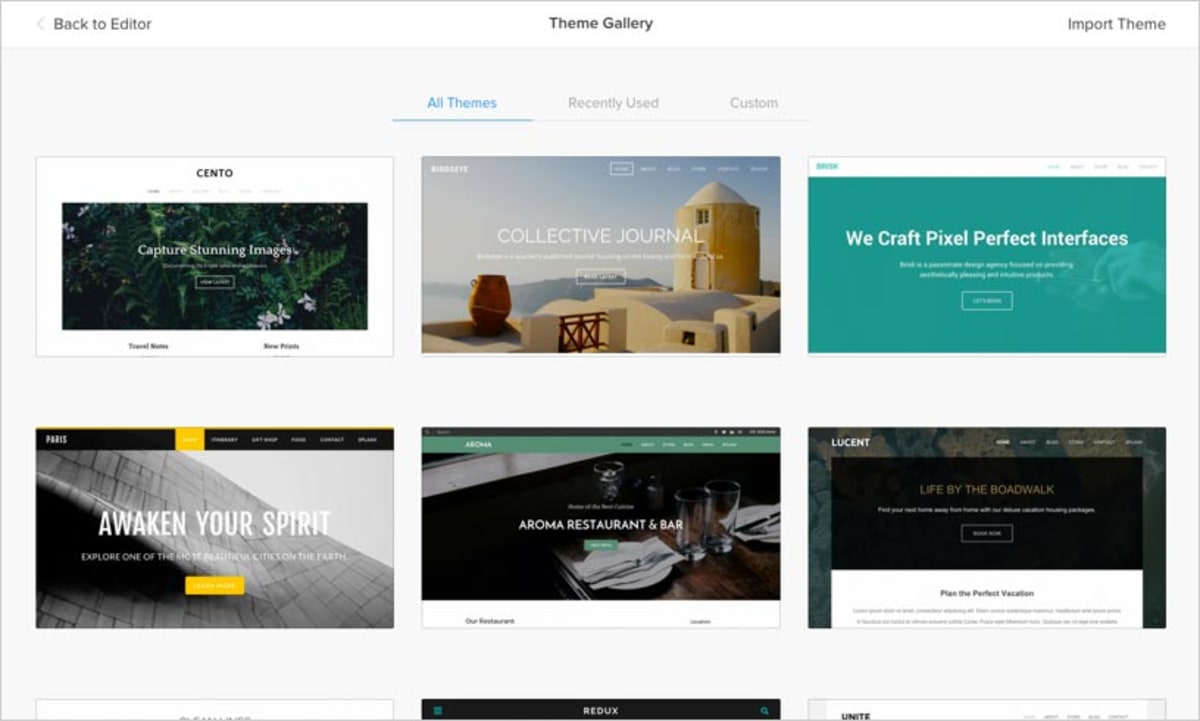The height and width of the screenshot is (721, 1200).
Task: Click the yellow Home tab in Paris preview
Action: click(x=190, y=439)
